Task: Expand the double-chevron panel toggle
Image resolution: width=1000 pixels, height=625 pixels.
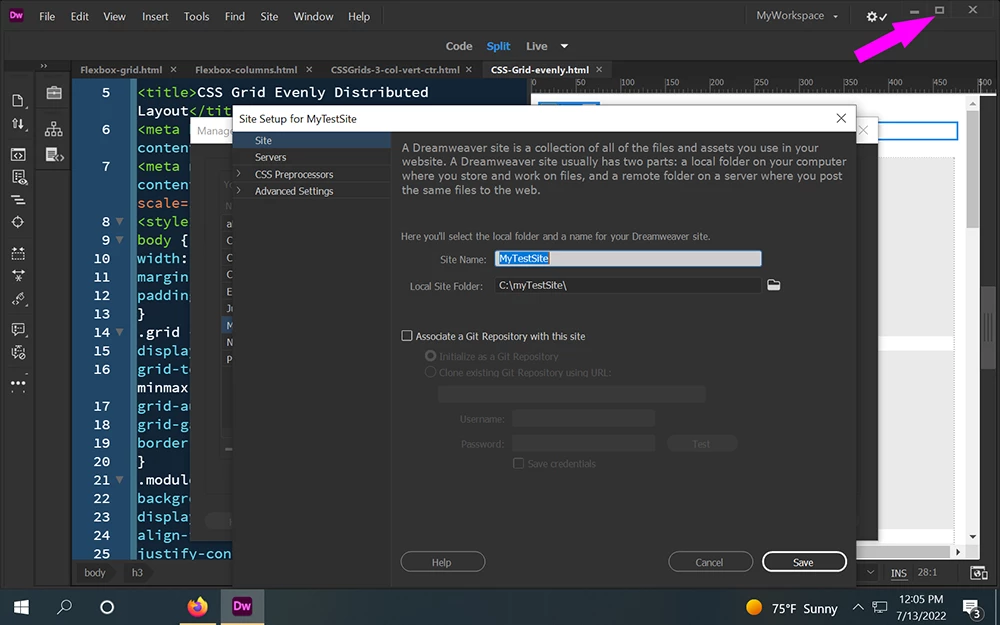Action: point(43,66)
